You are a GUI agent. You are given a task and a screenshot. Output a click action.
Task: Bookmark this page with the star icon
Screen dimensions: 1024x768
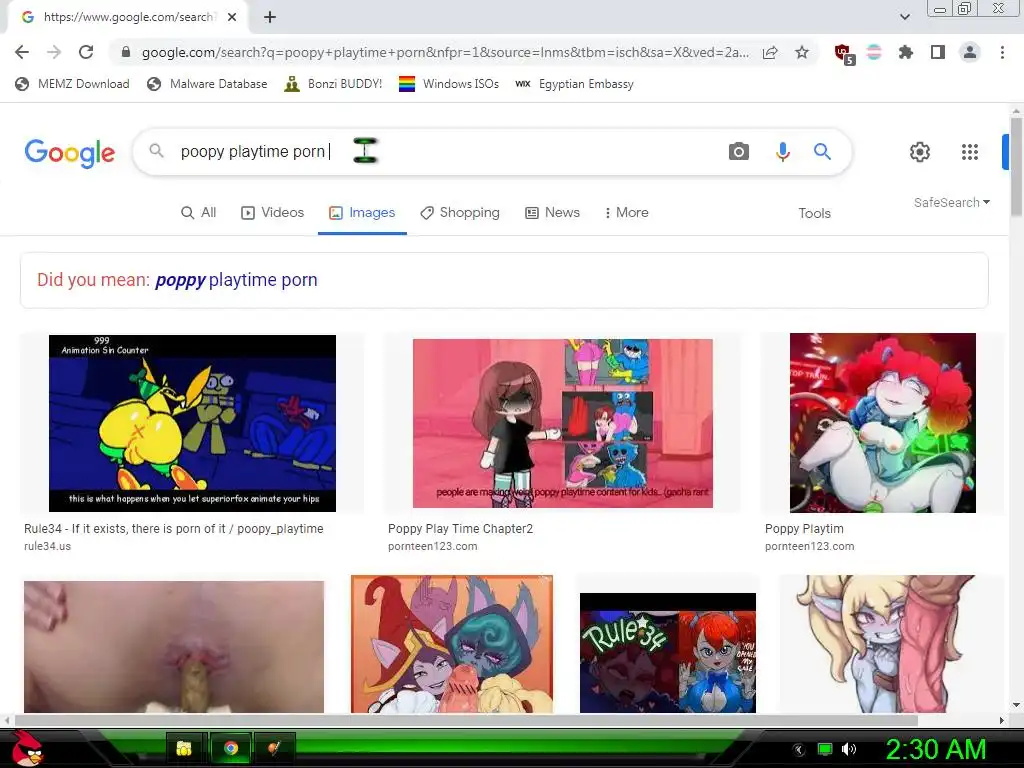pyautogui.click(x=802, y=52)
